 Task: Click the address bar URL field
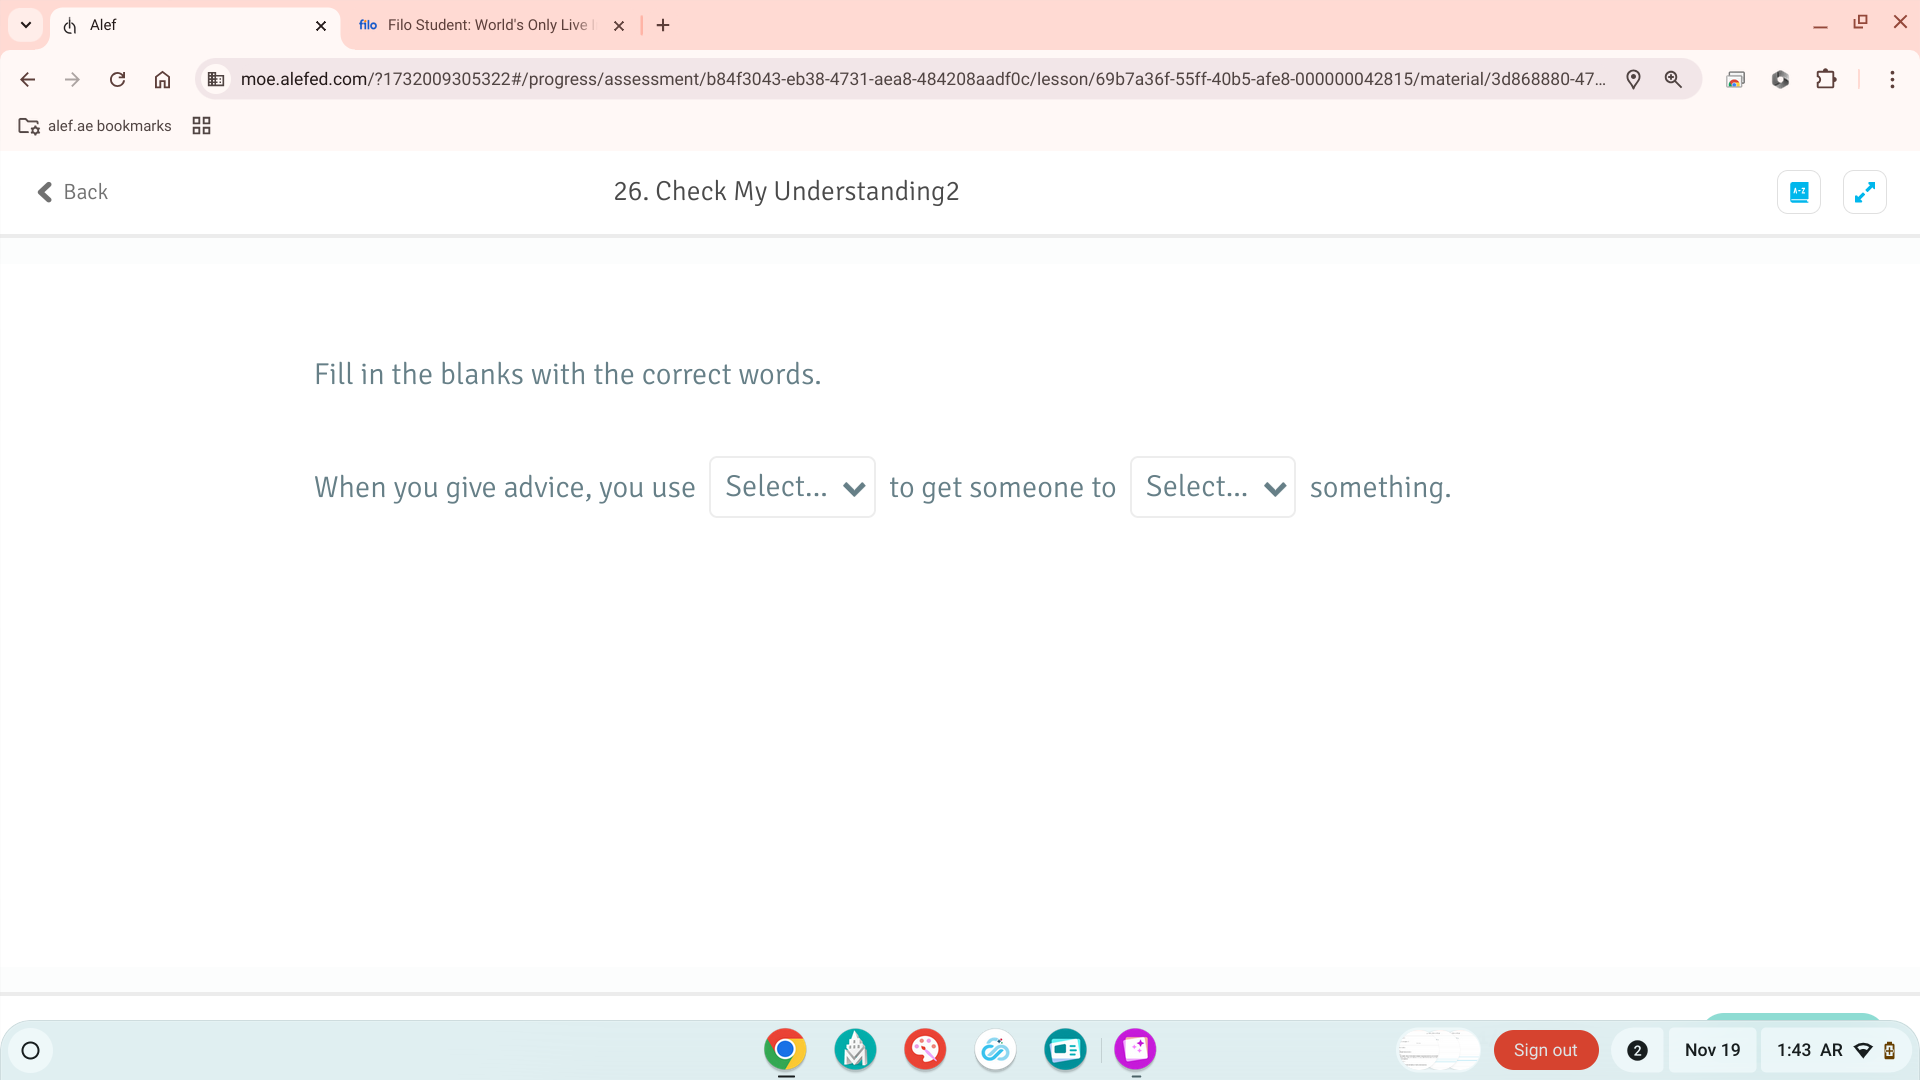[x=920, y=79]
